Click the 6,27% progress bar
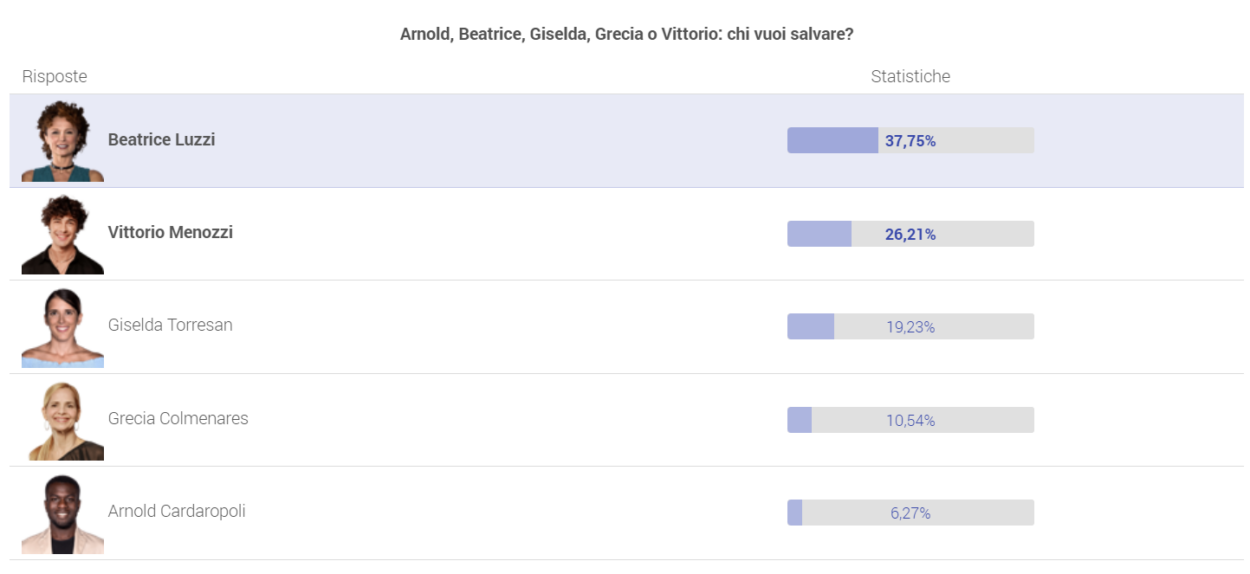The width and height of the screenshot is (1250, 574). [x=910, y=513]
